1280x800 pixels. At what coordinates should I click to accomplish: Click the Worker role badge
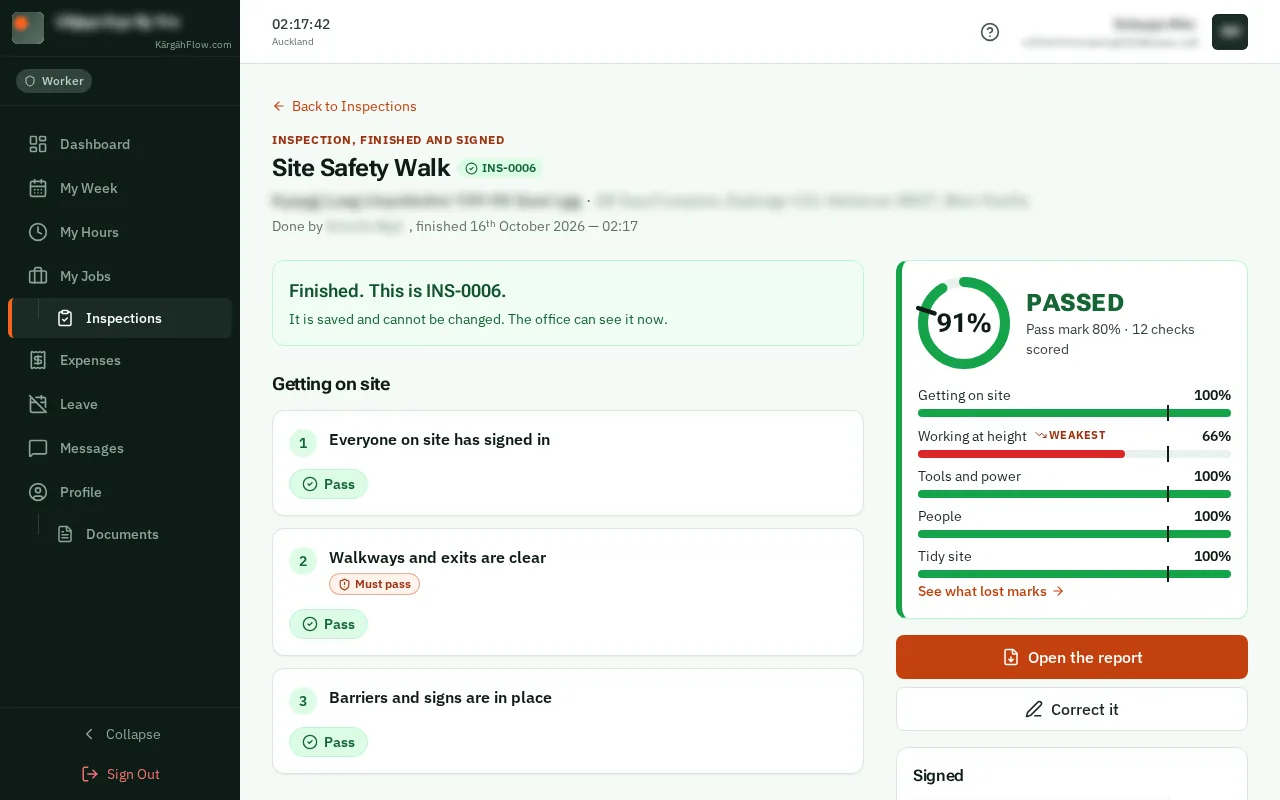pyautogui.click(x=54, y=81)
